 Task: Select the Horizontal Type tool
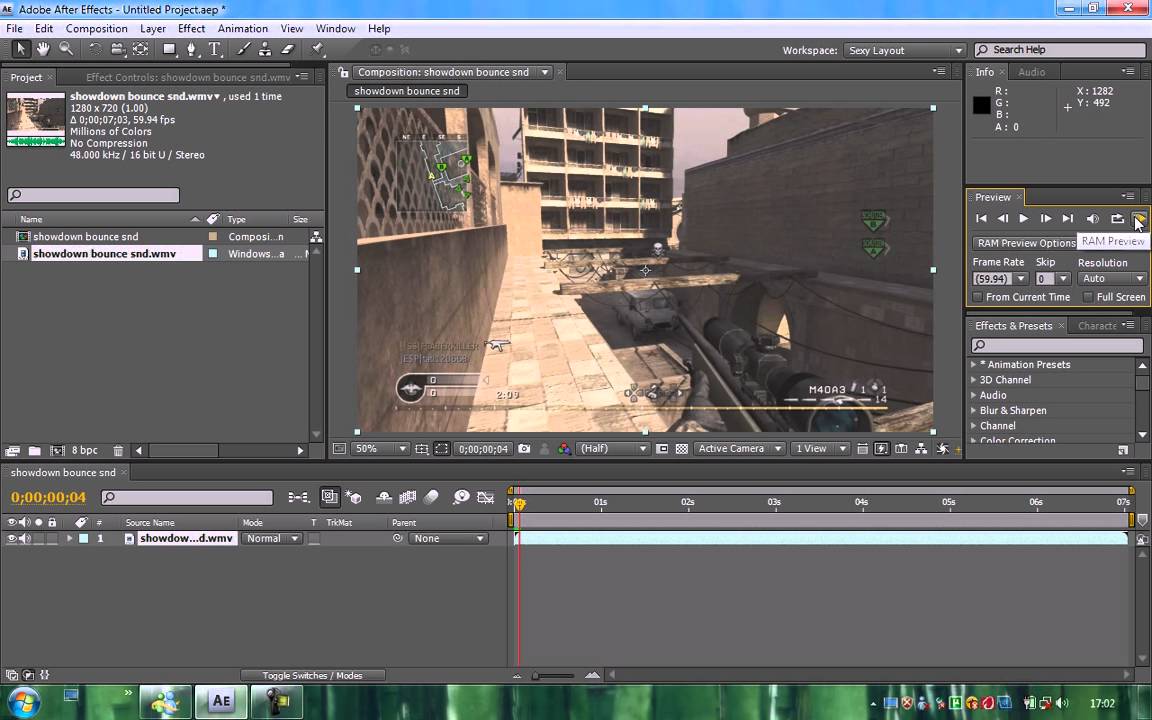point(215,49)
